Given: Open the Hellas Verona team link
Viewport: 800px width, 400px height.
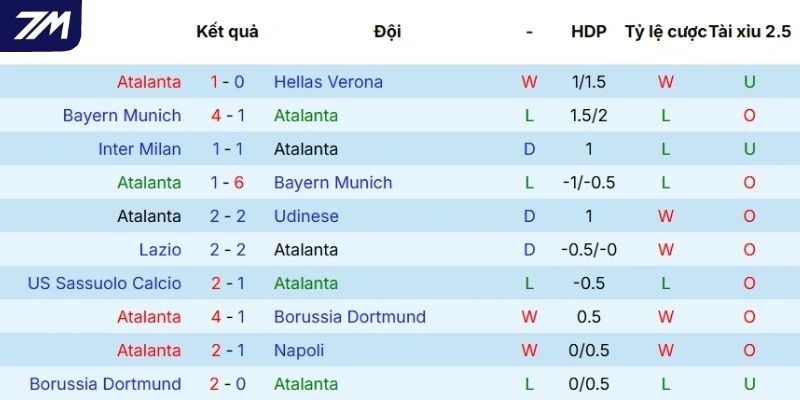Looking at the screenshot, I should click(x=328, y=82).
